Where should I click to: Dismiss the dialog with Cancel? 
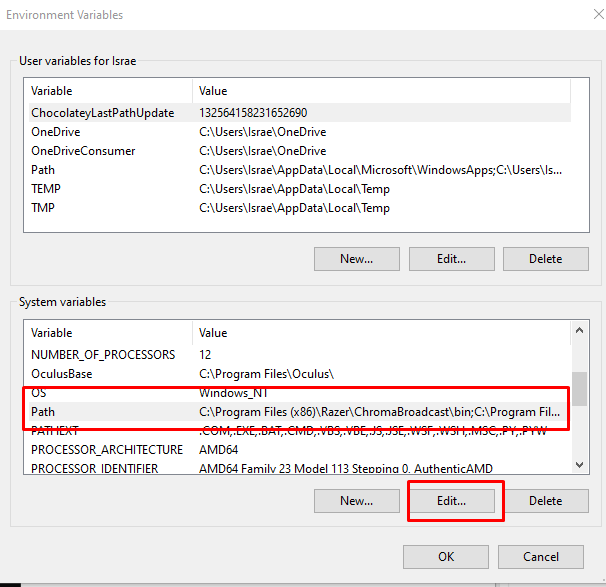(x=541, y=557)
